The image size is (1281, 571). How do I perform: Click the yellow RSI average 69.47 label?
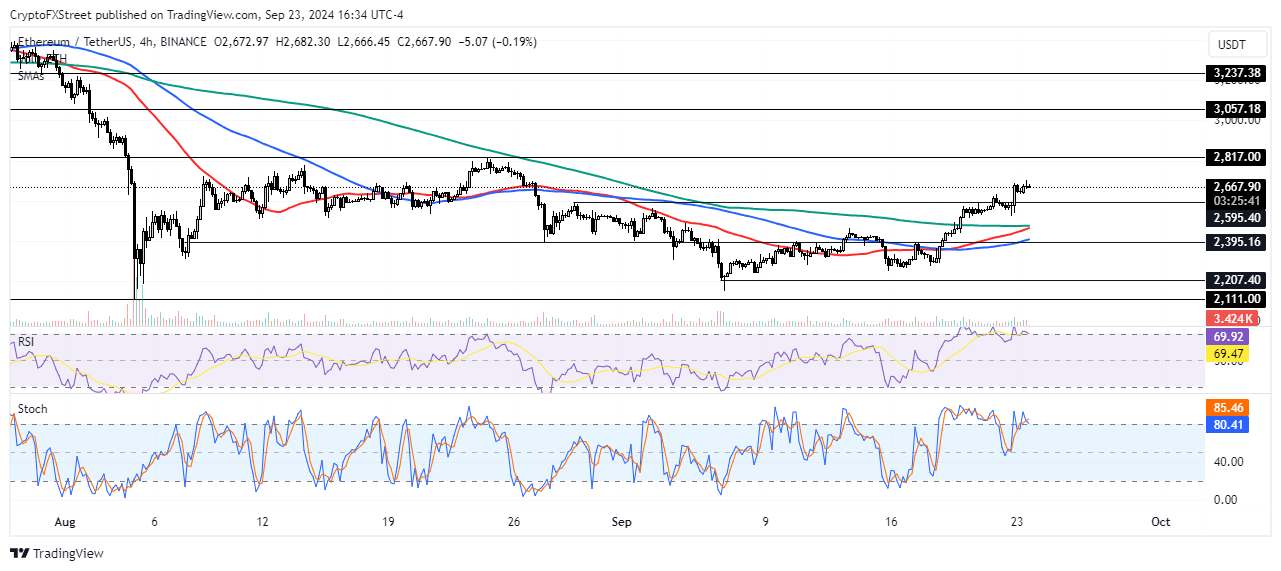1232,354
